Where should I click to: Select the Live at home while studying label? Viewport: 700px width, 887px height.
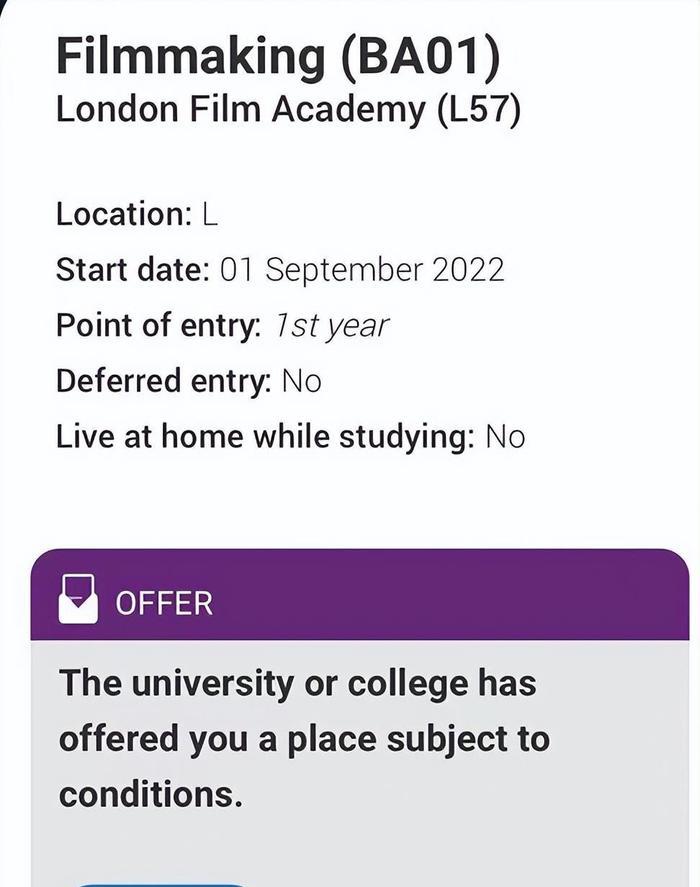(x=265, y=437)
